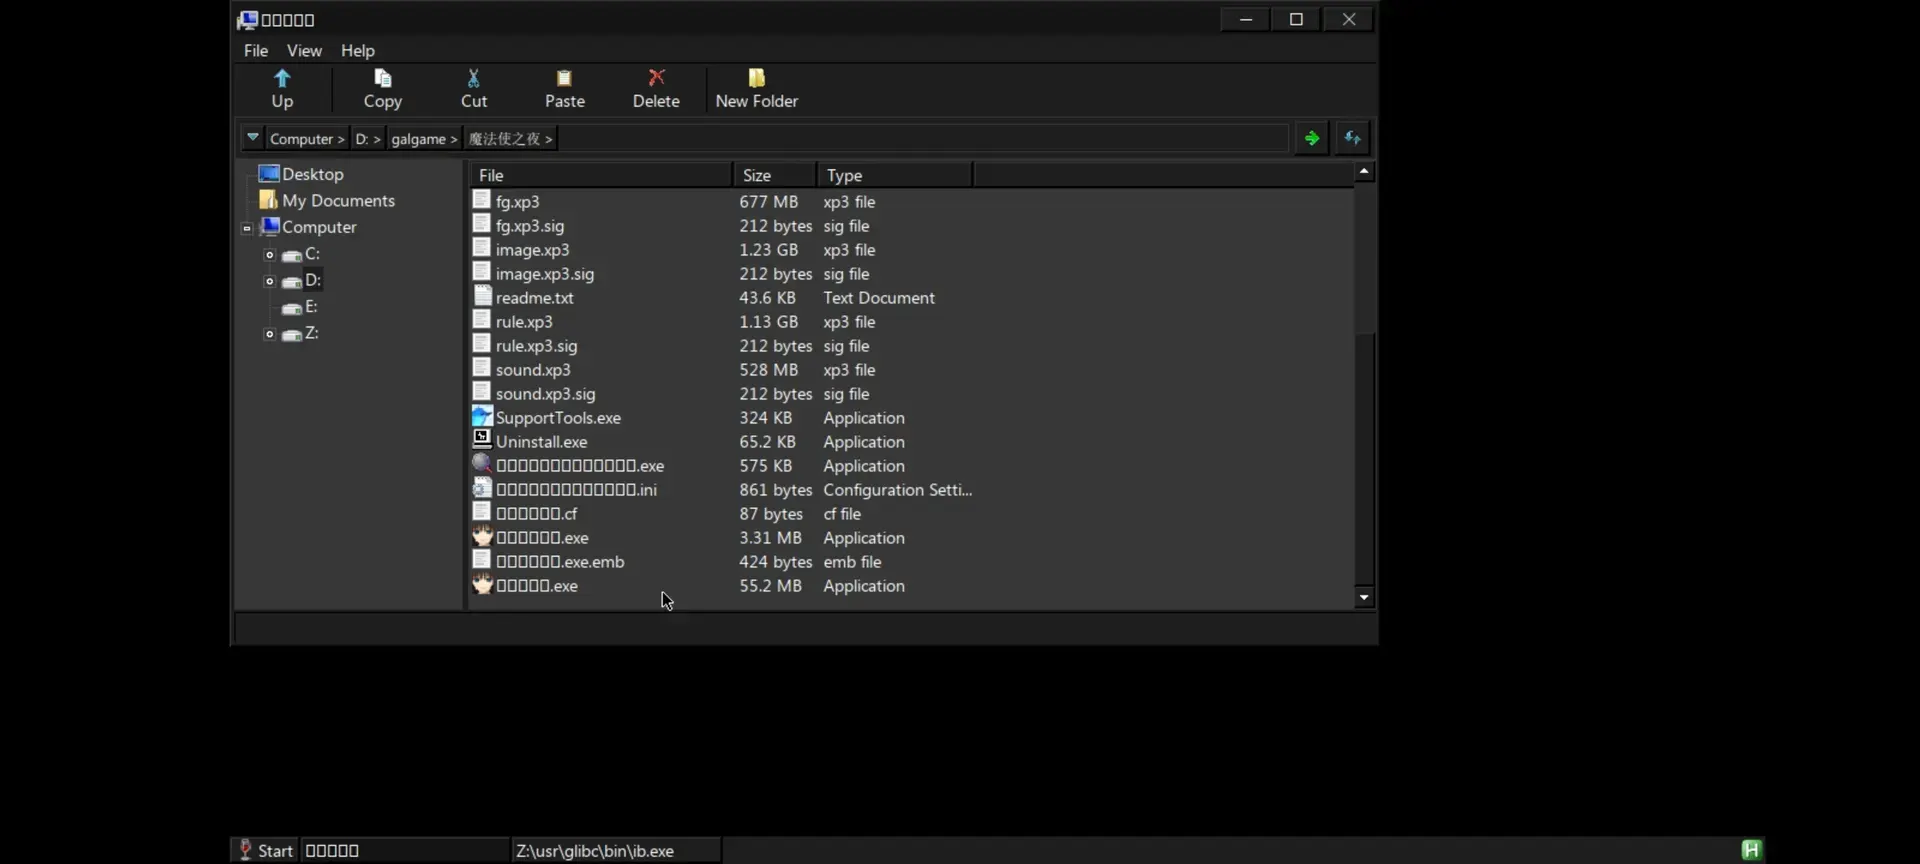Click the red Delete icon

(656, 78)
